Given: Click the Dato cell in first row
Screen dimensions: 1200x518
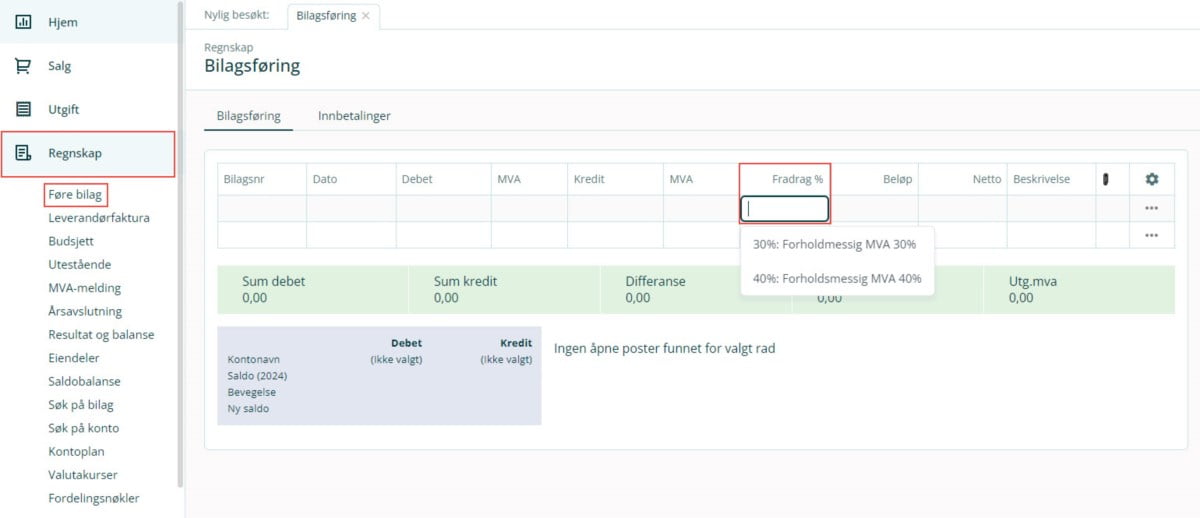Looking at the screenshot, I should pyautogui.click(x=351, y=208).
